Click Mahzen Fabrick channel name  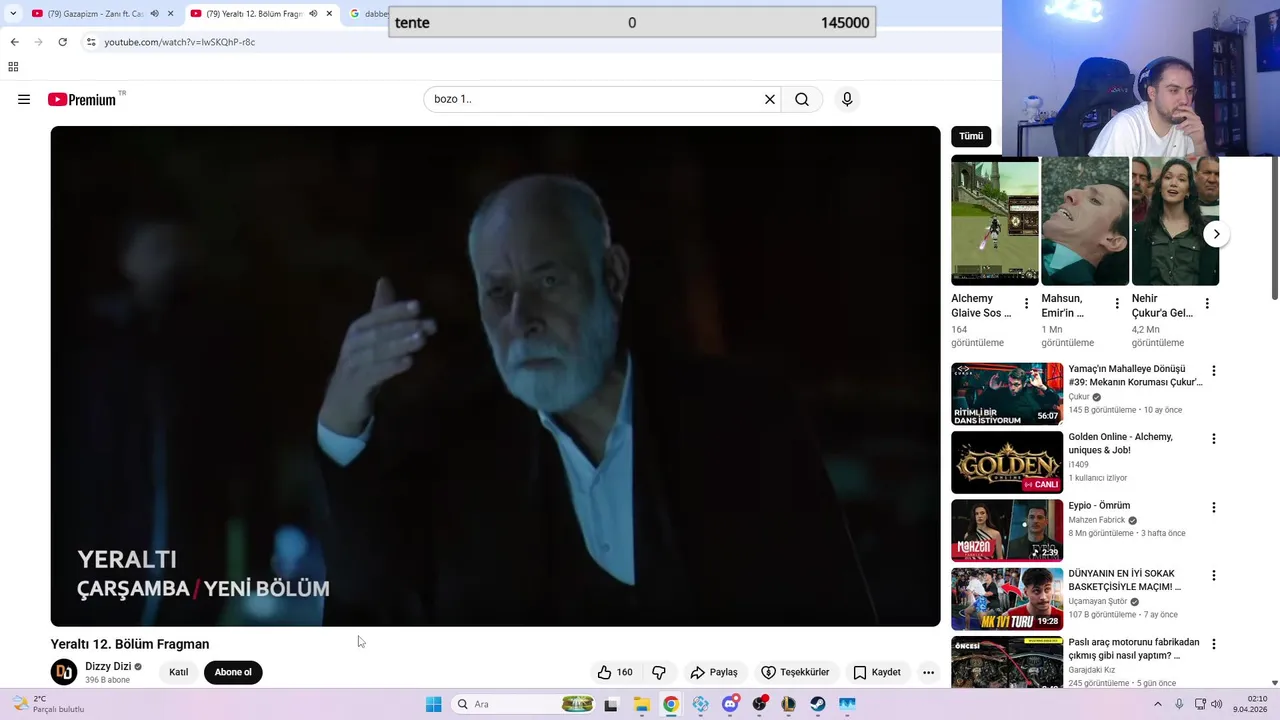point(1097,520)
